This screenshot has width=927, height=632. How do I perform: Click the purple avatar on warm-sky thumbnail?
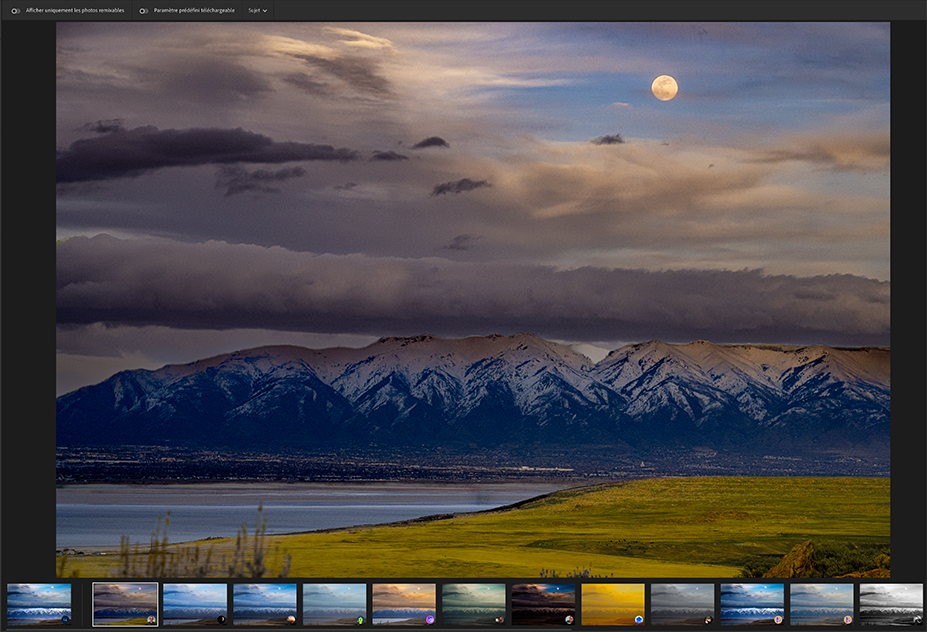(x=430, y=620)
